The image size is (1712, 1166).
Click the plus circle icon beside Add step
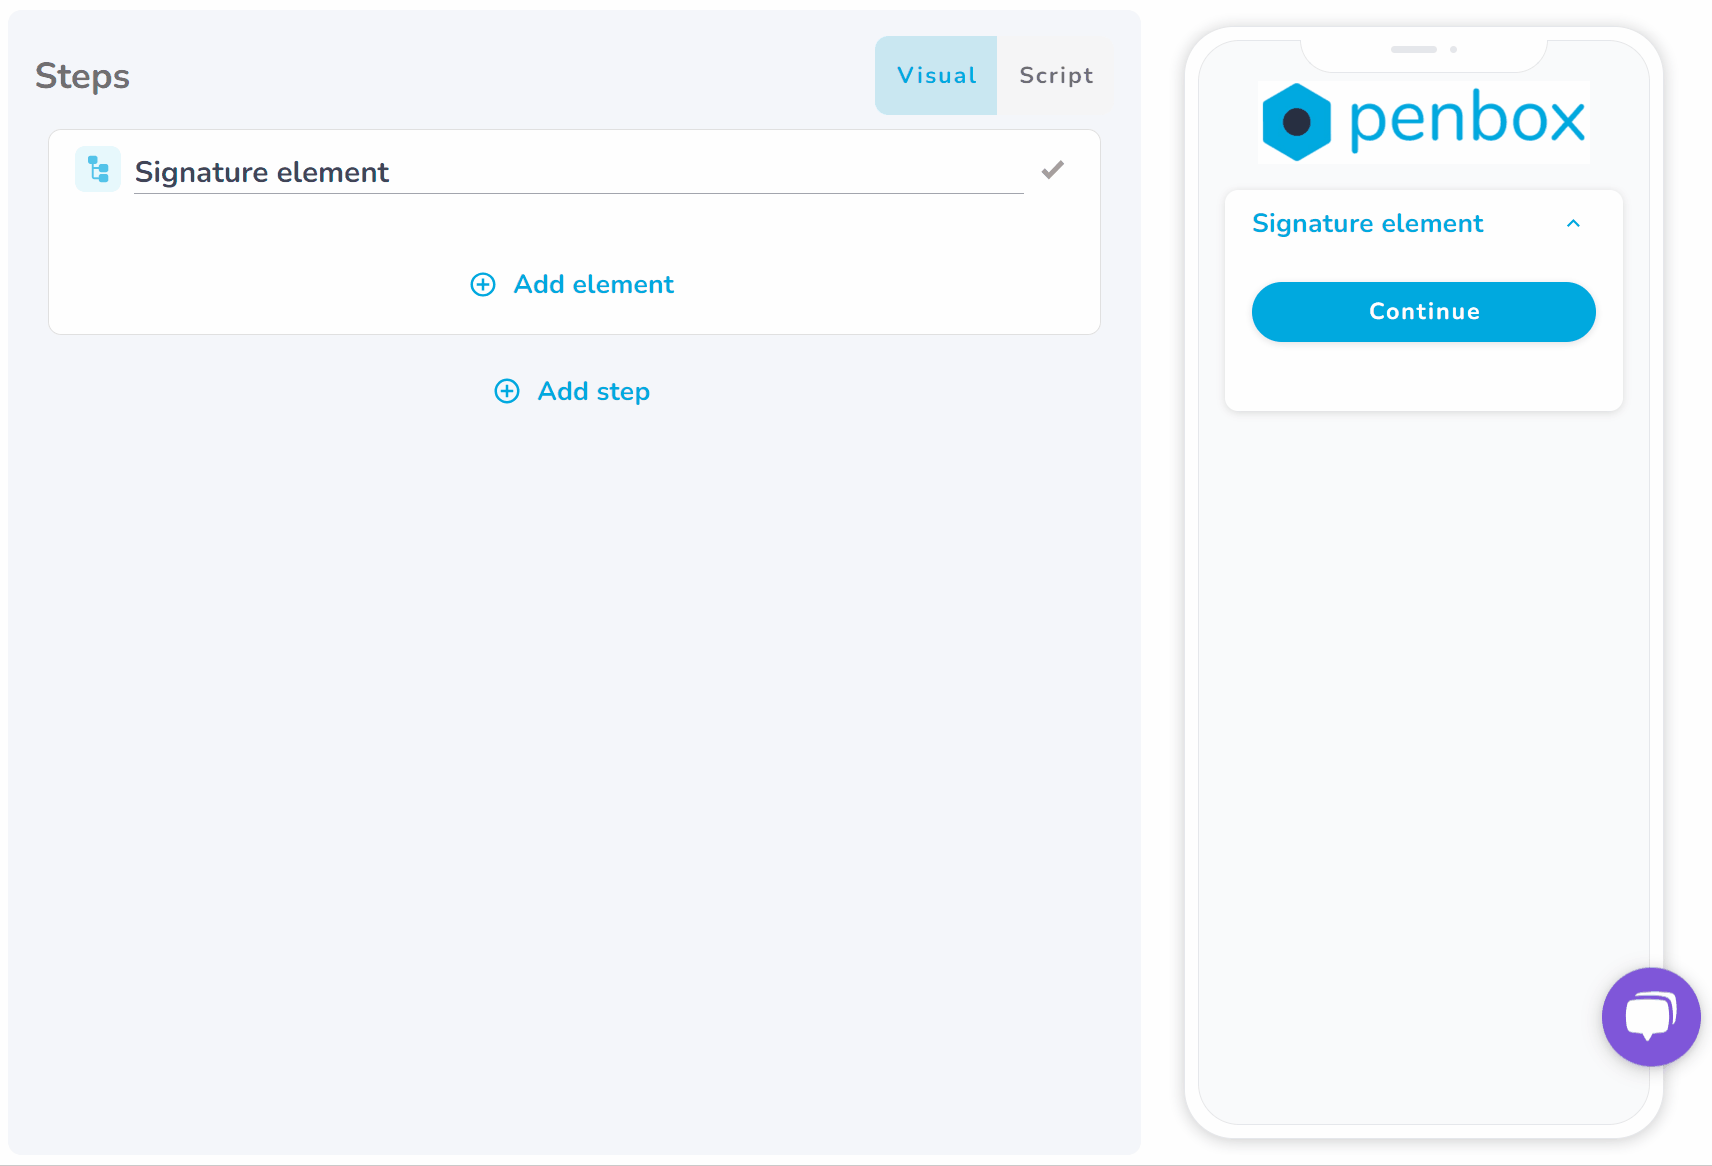(507, 391)
